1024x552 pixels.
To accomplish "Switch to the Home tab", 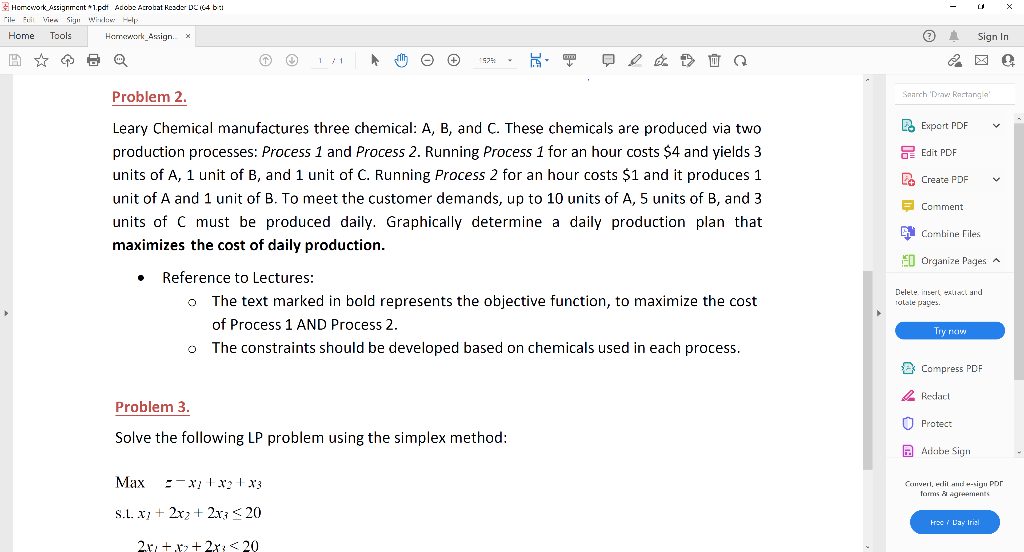I will [22, 36].
